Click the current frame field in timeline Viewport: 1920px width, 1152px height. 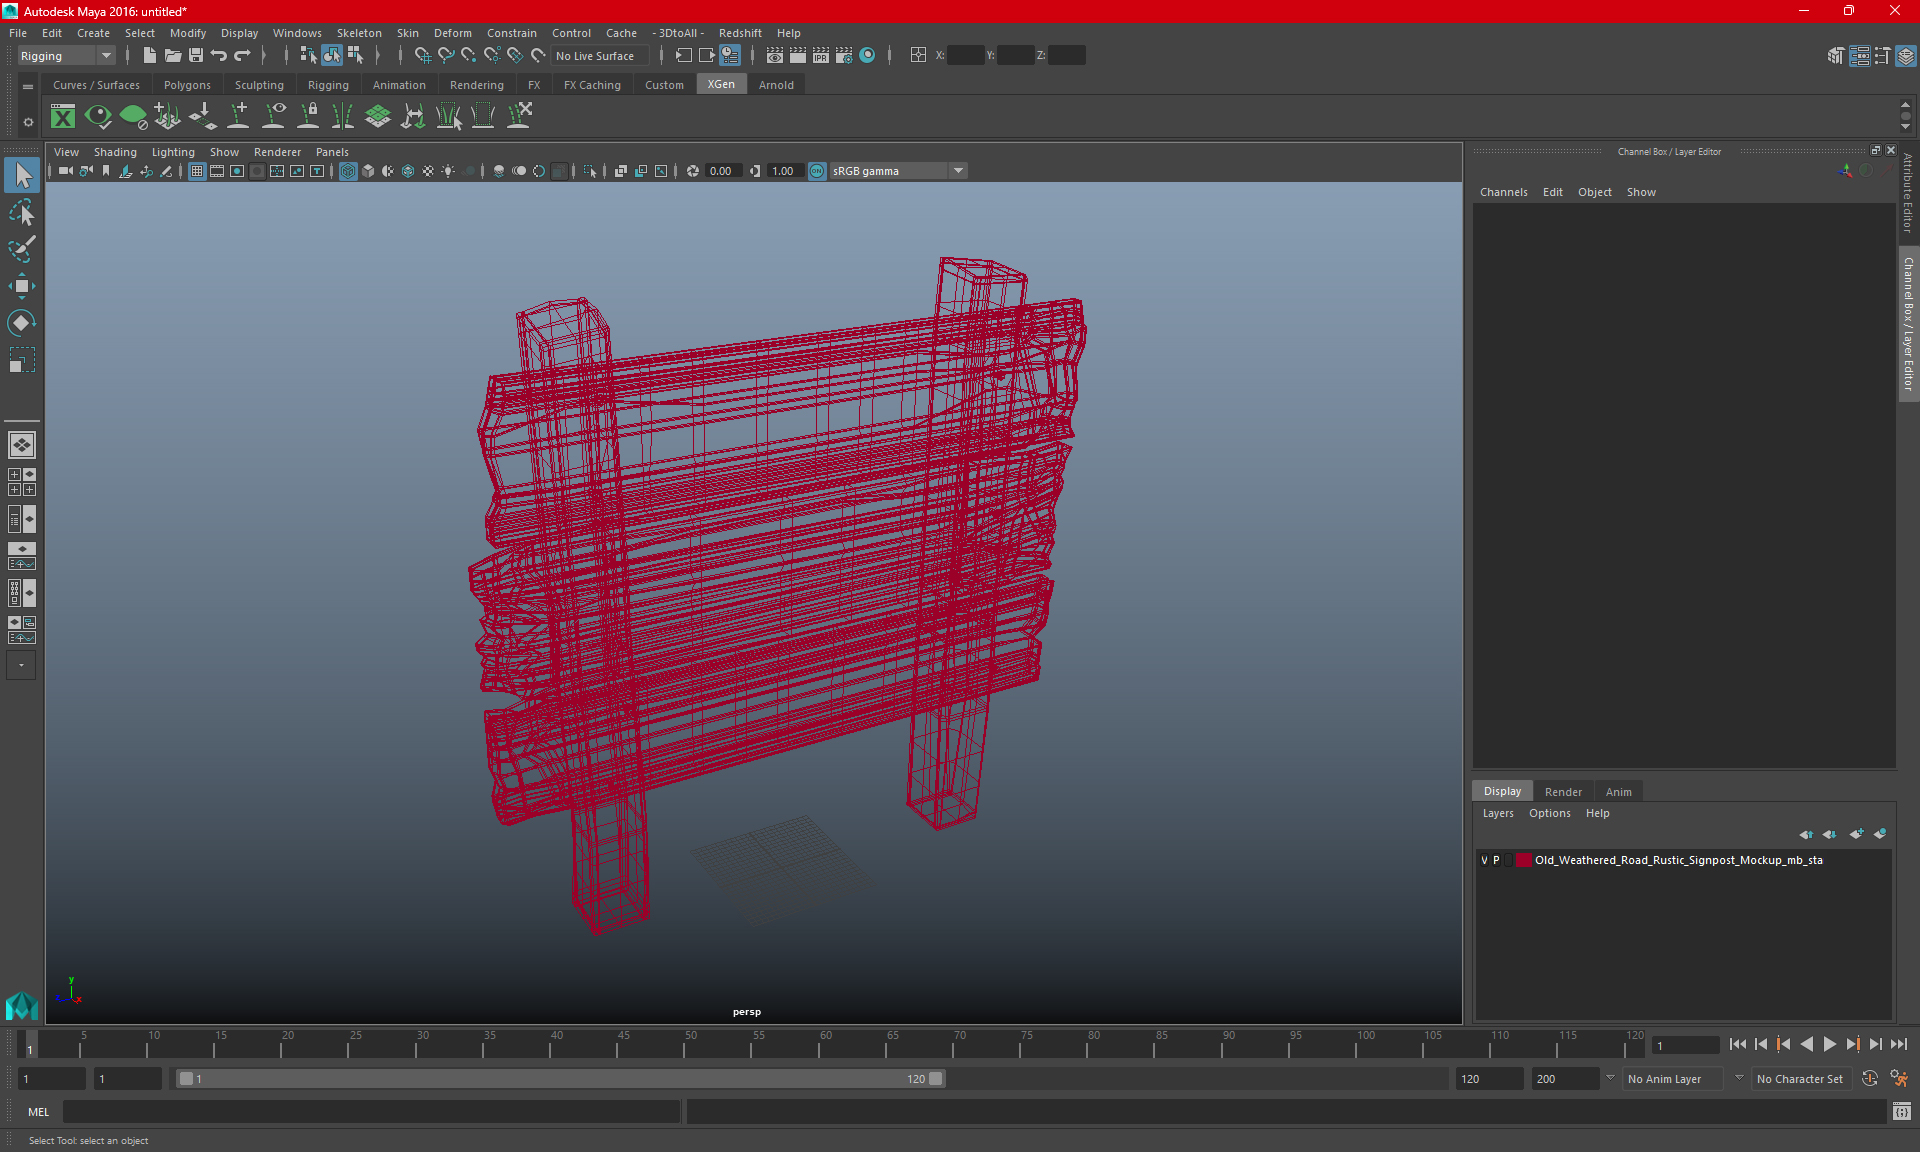(1686, 1046)
